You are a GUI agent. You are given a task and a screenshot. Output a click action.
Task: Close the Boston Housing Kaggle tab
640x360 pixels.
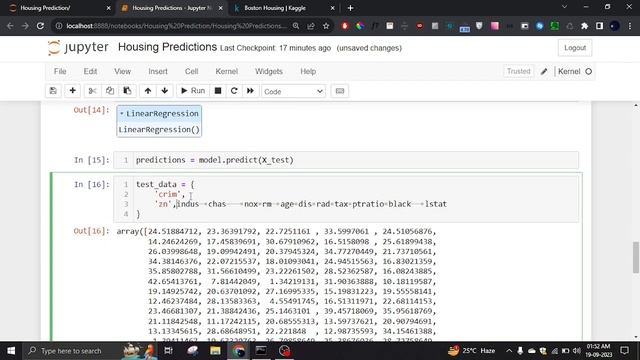point(332,8)
